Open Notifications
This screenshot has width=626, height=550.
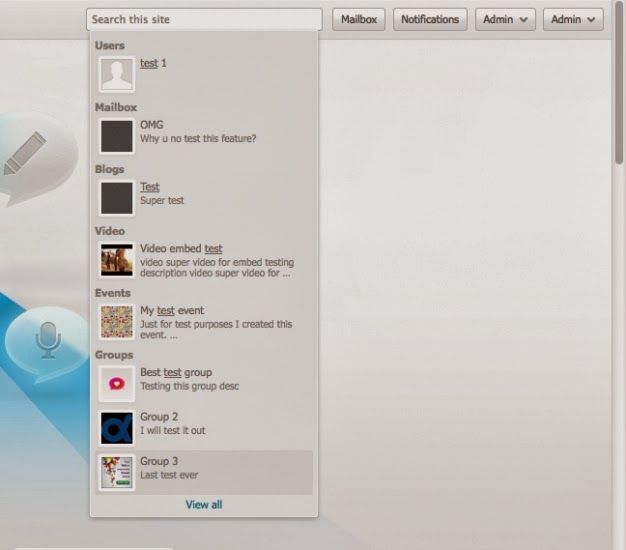pos(430,19)
